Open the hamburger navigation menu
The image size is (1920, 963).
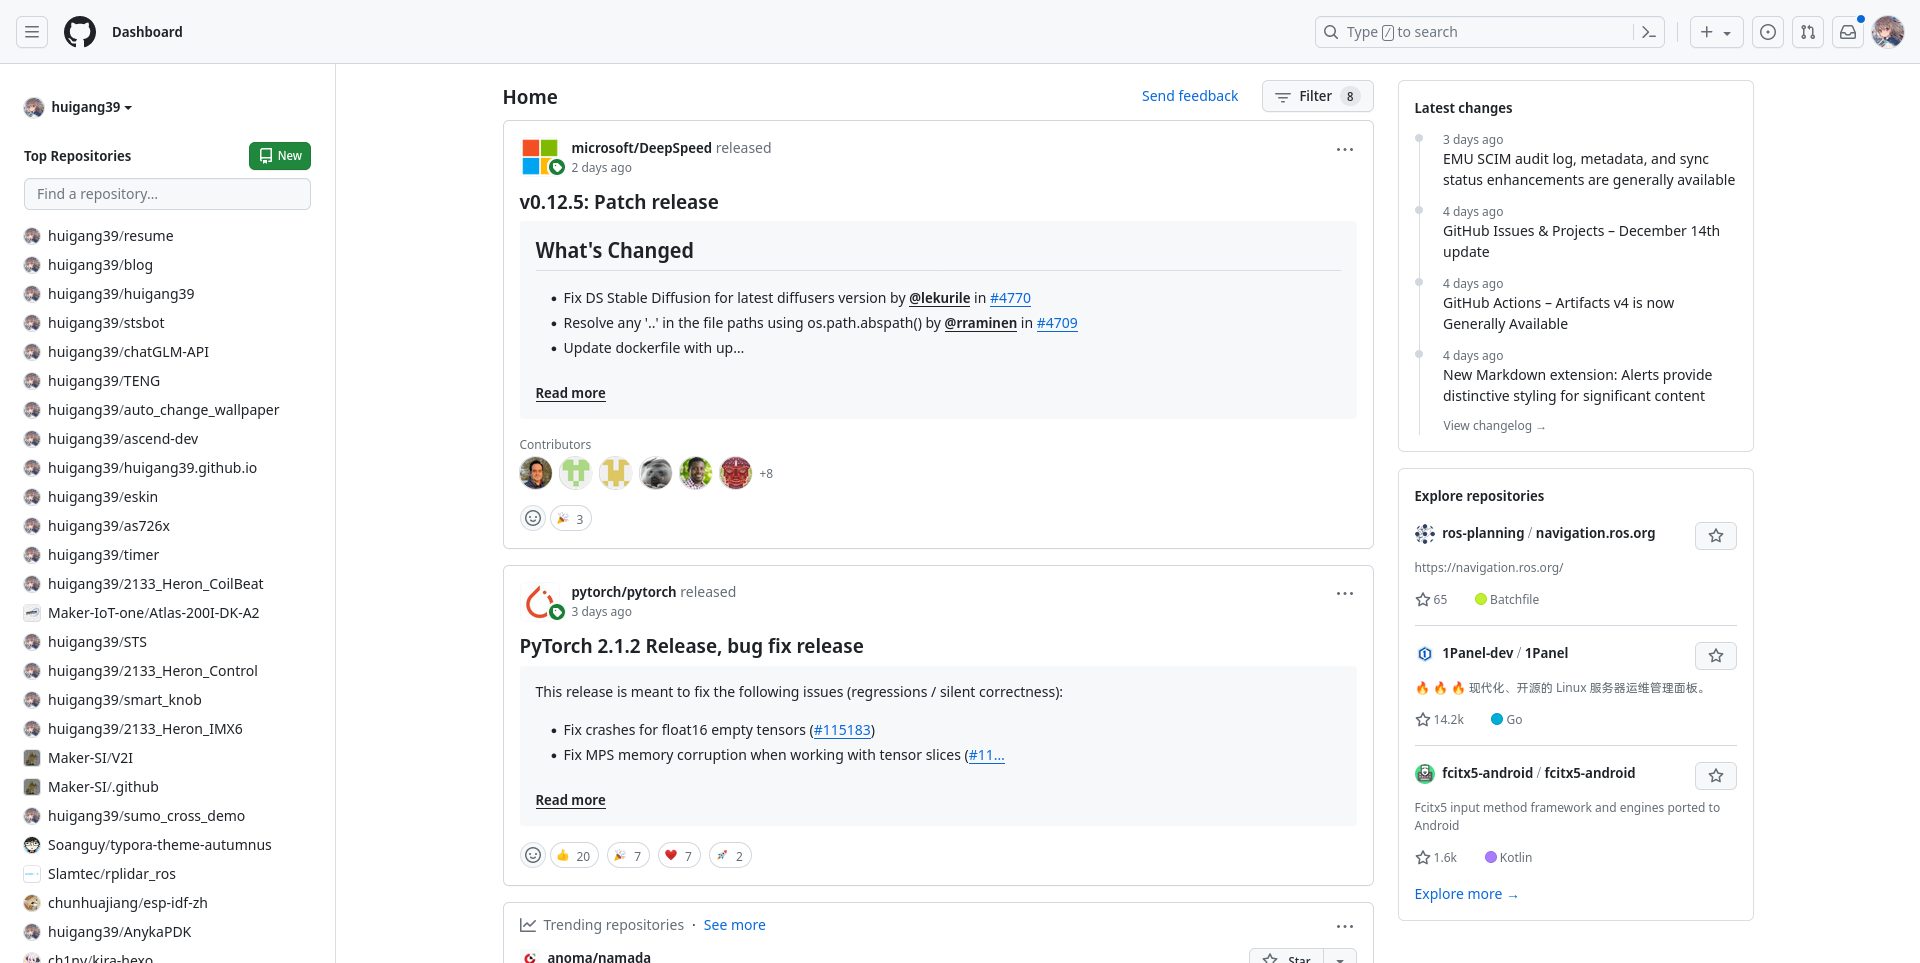[x=32, y=32]
